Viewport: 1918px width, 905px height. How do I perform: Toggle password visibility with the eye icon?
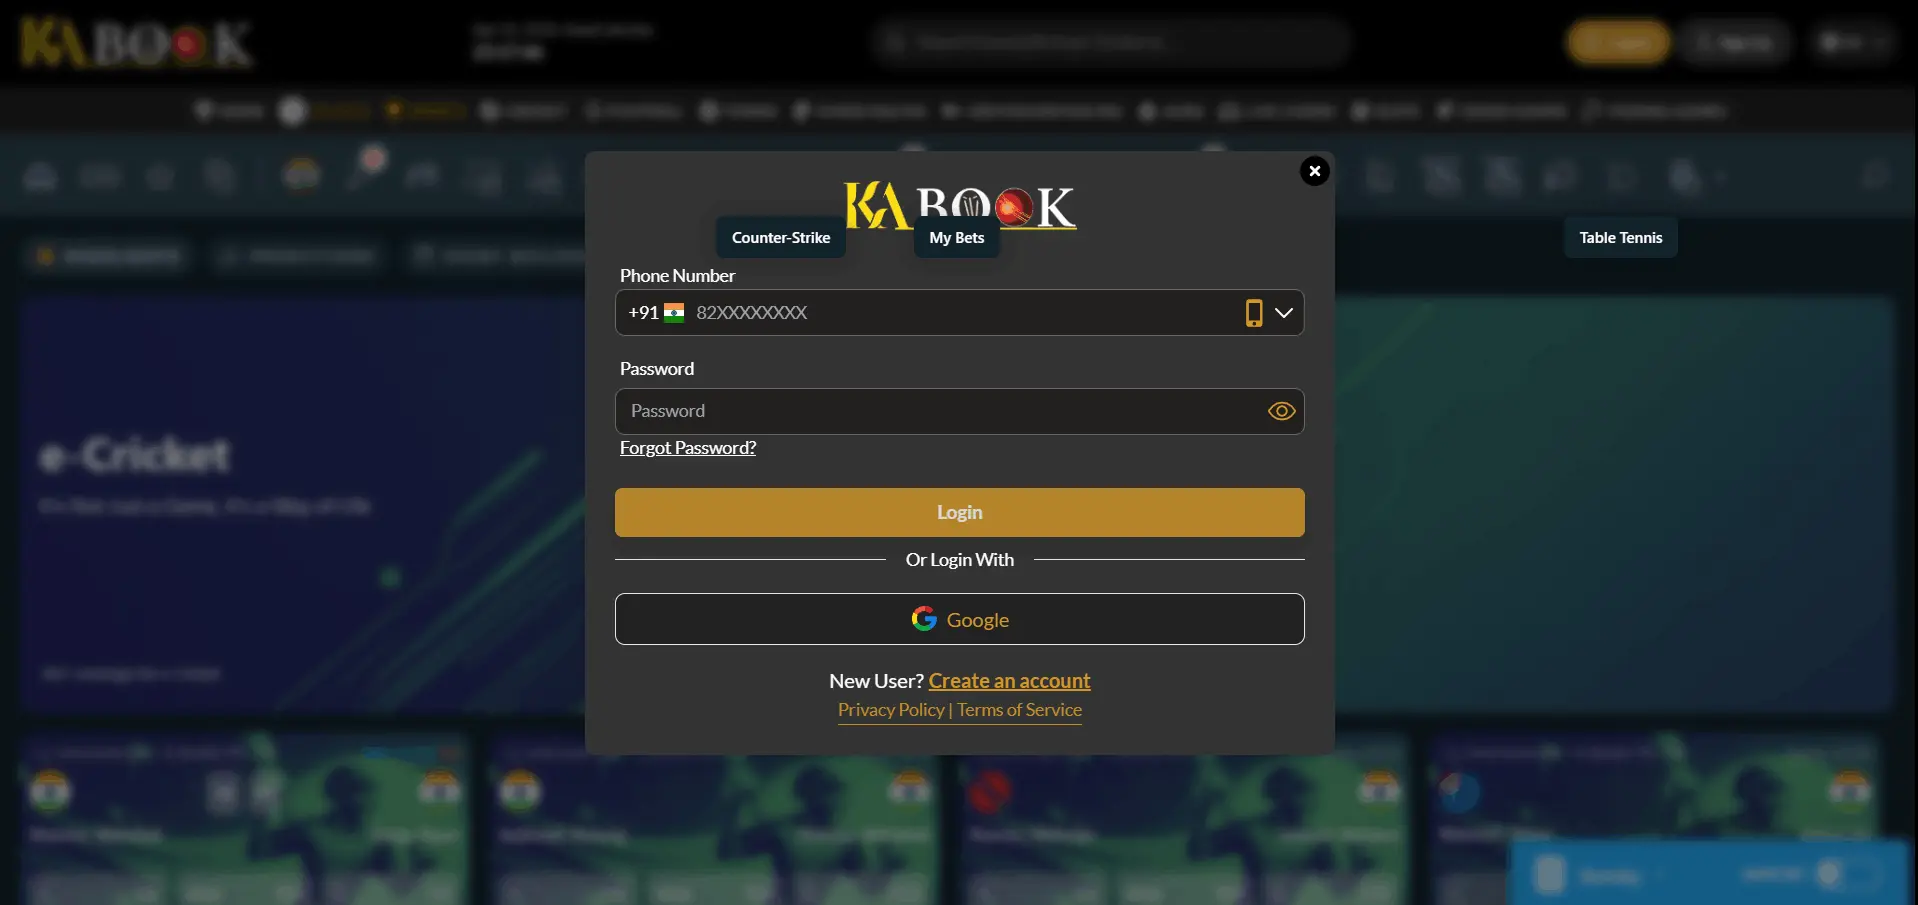1281,411
